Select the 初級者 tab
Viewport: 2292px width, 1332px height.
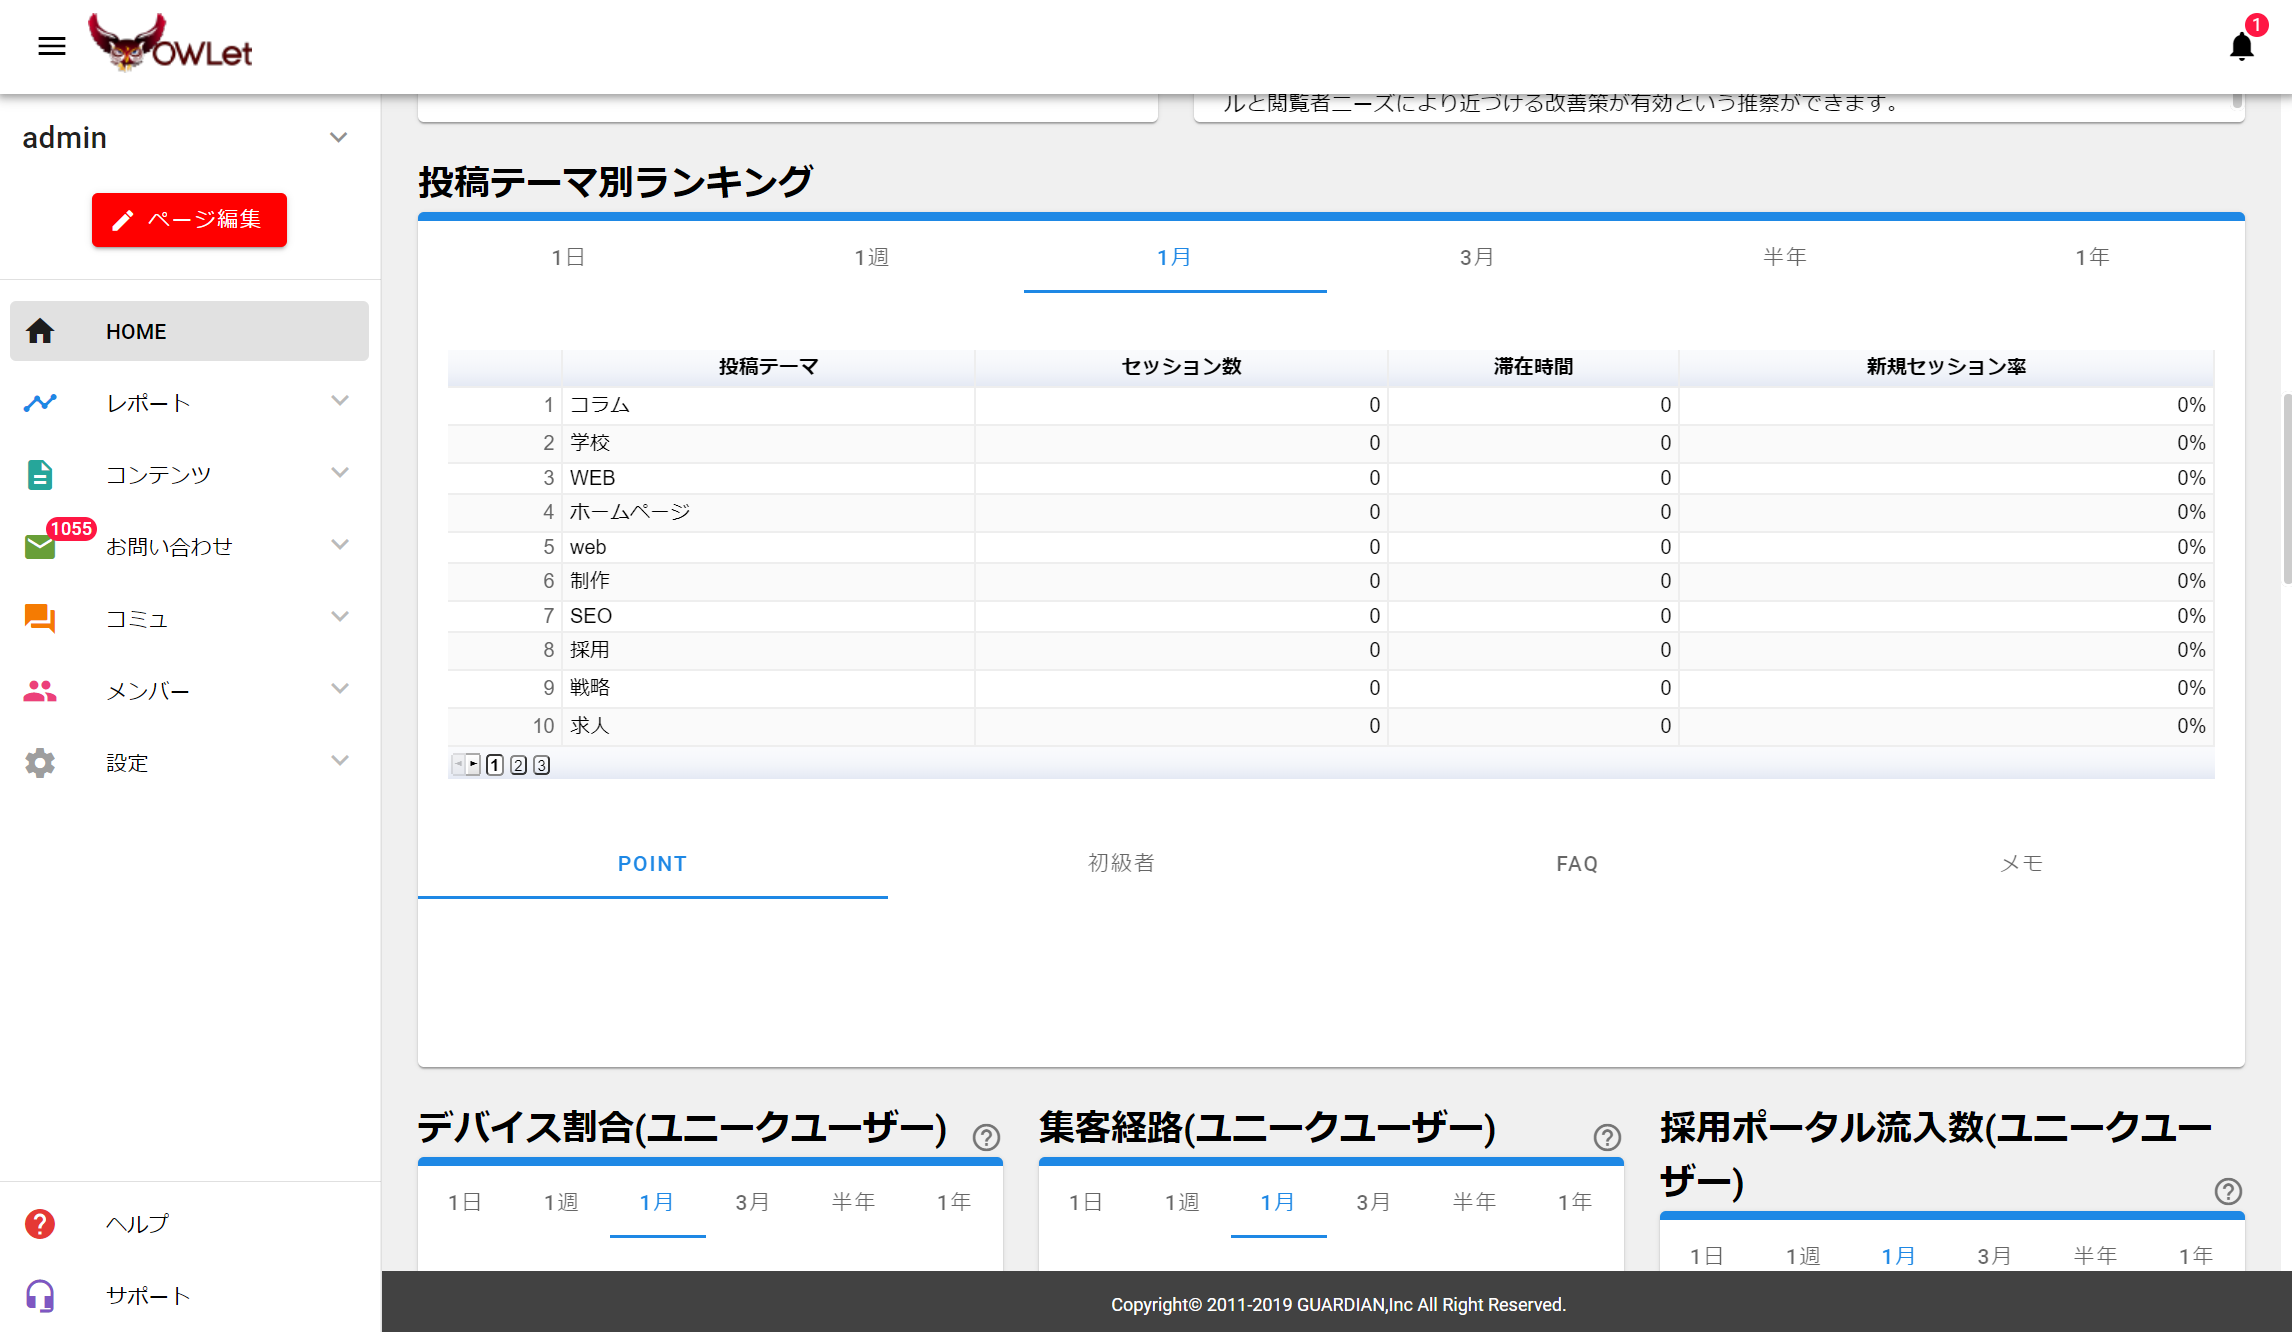click(x=1122, y=864)
